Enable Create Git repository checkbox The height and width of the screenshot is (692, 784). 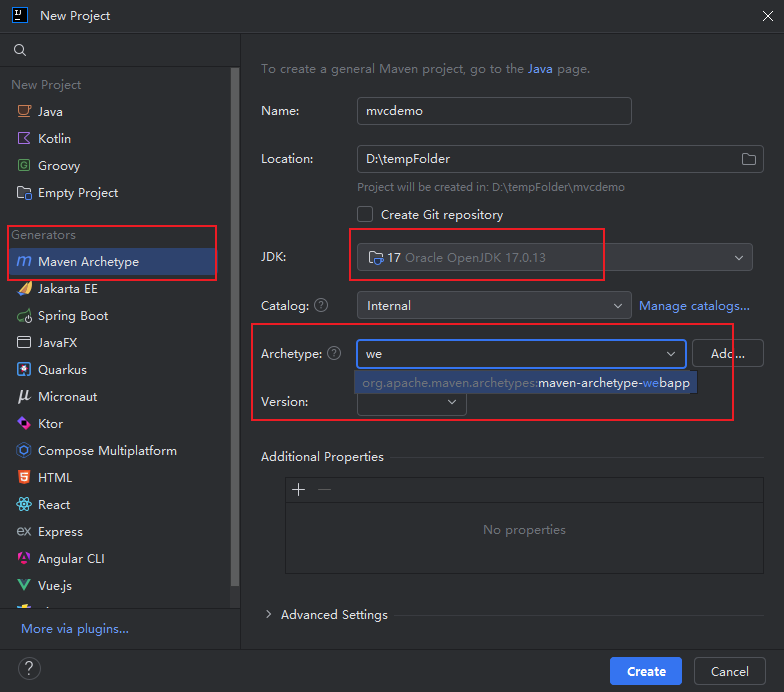[x=365, y=214]
